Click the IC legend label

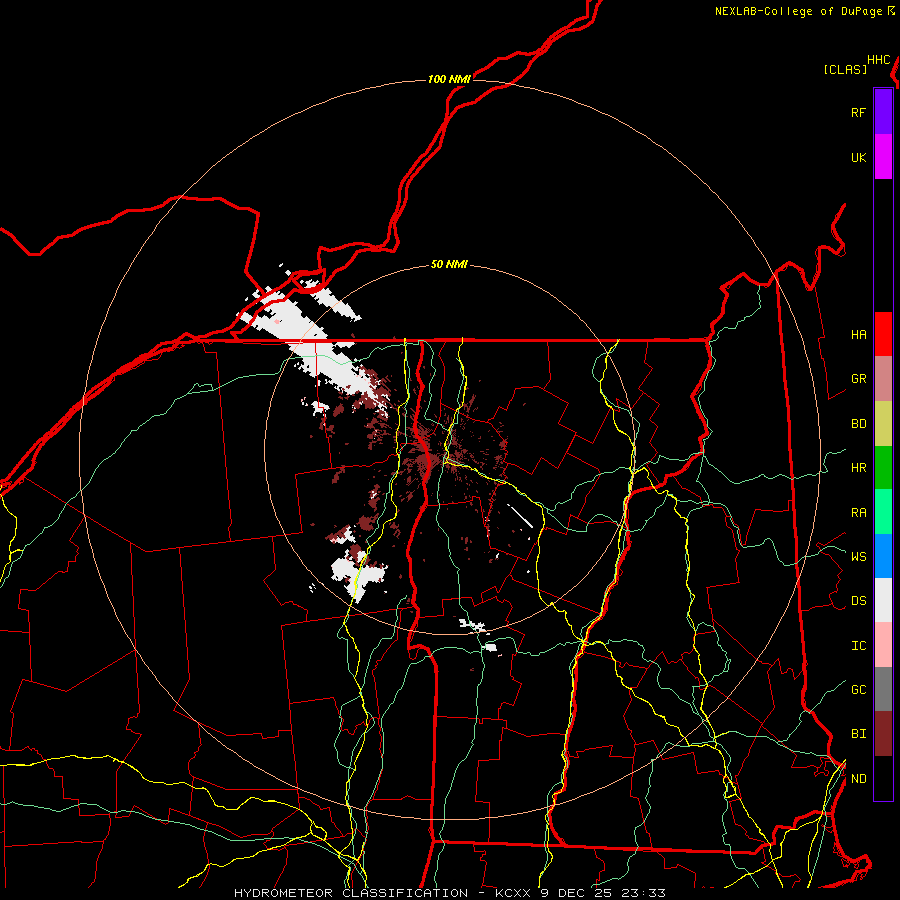coord(858,645)
